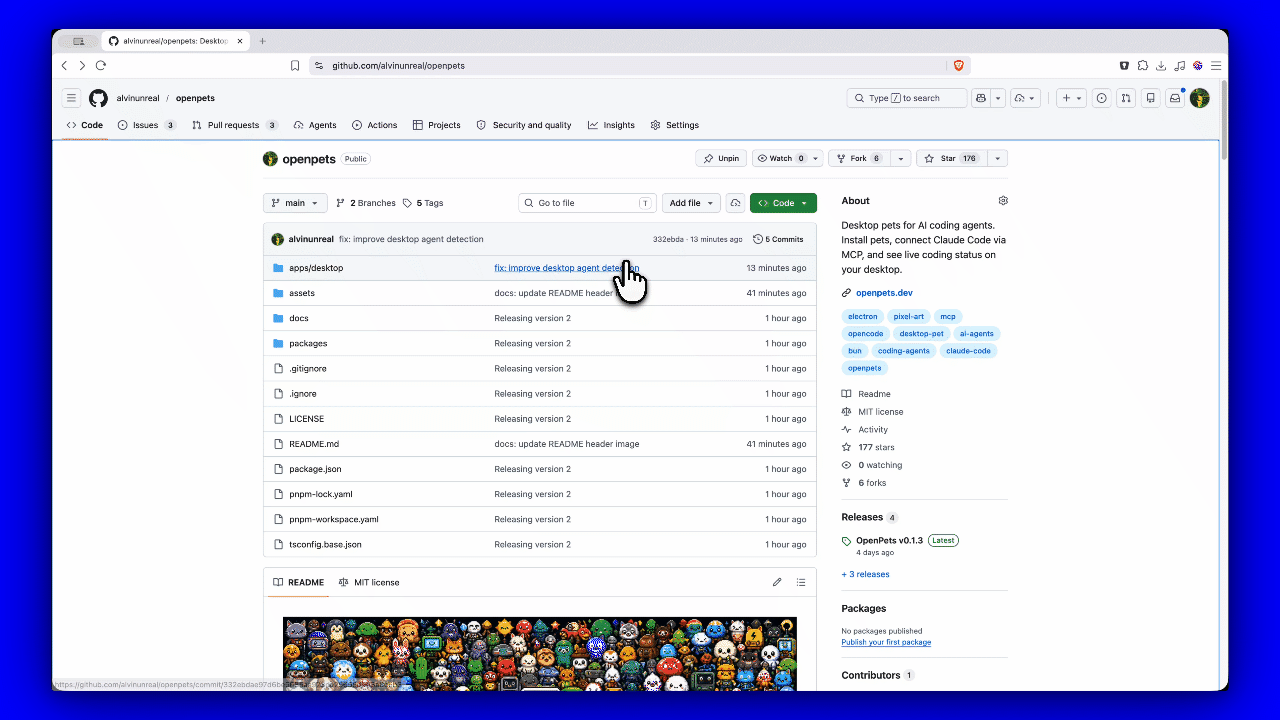Open the pnpm-lock.yaml file
The height and width of the screenshot is (720, 1280).
[321, 494]
